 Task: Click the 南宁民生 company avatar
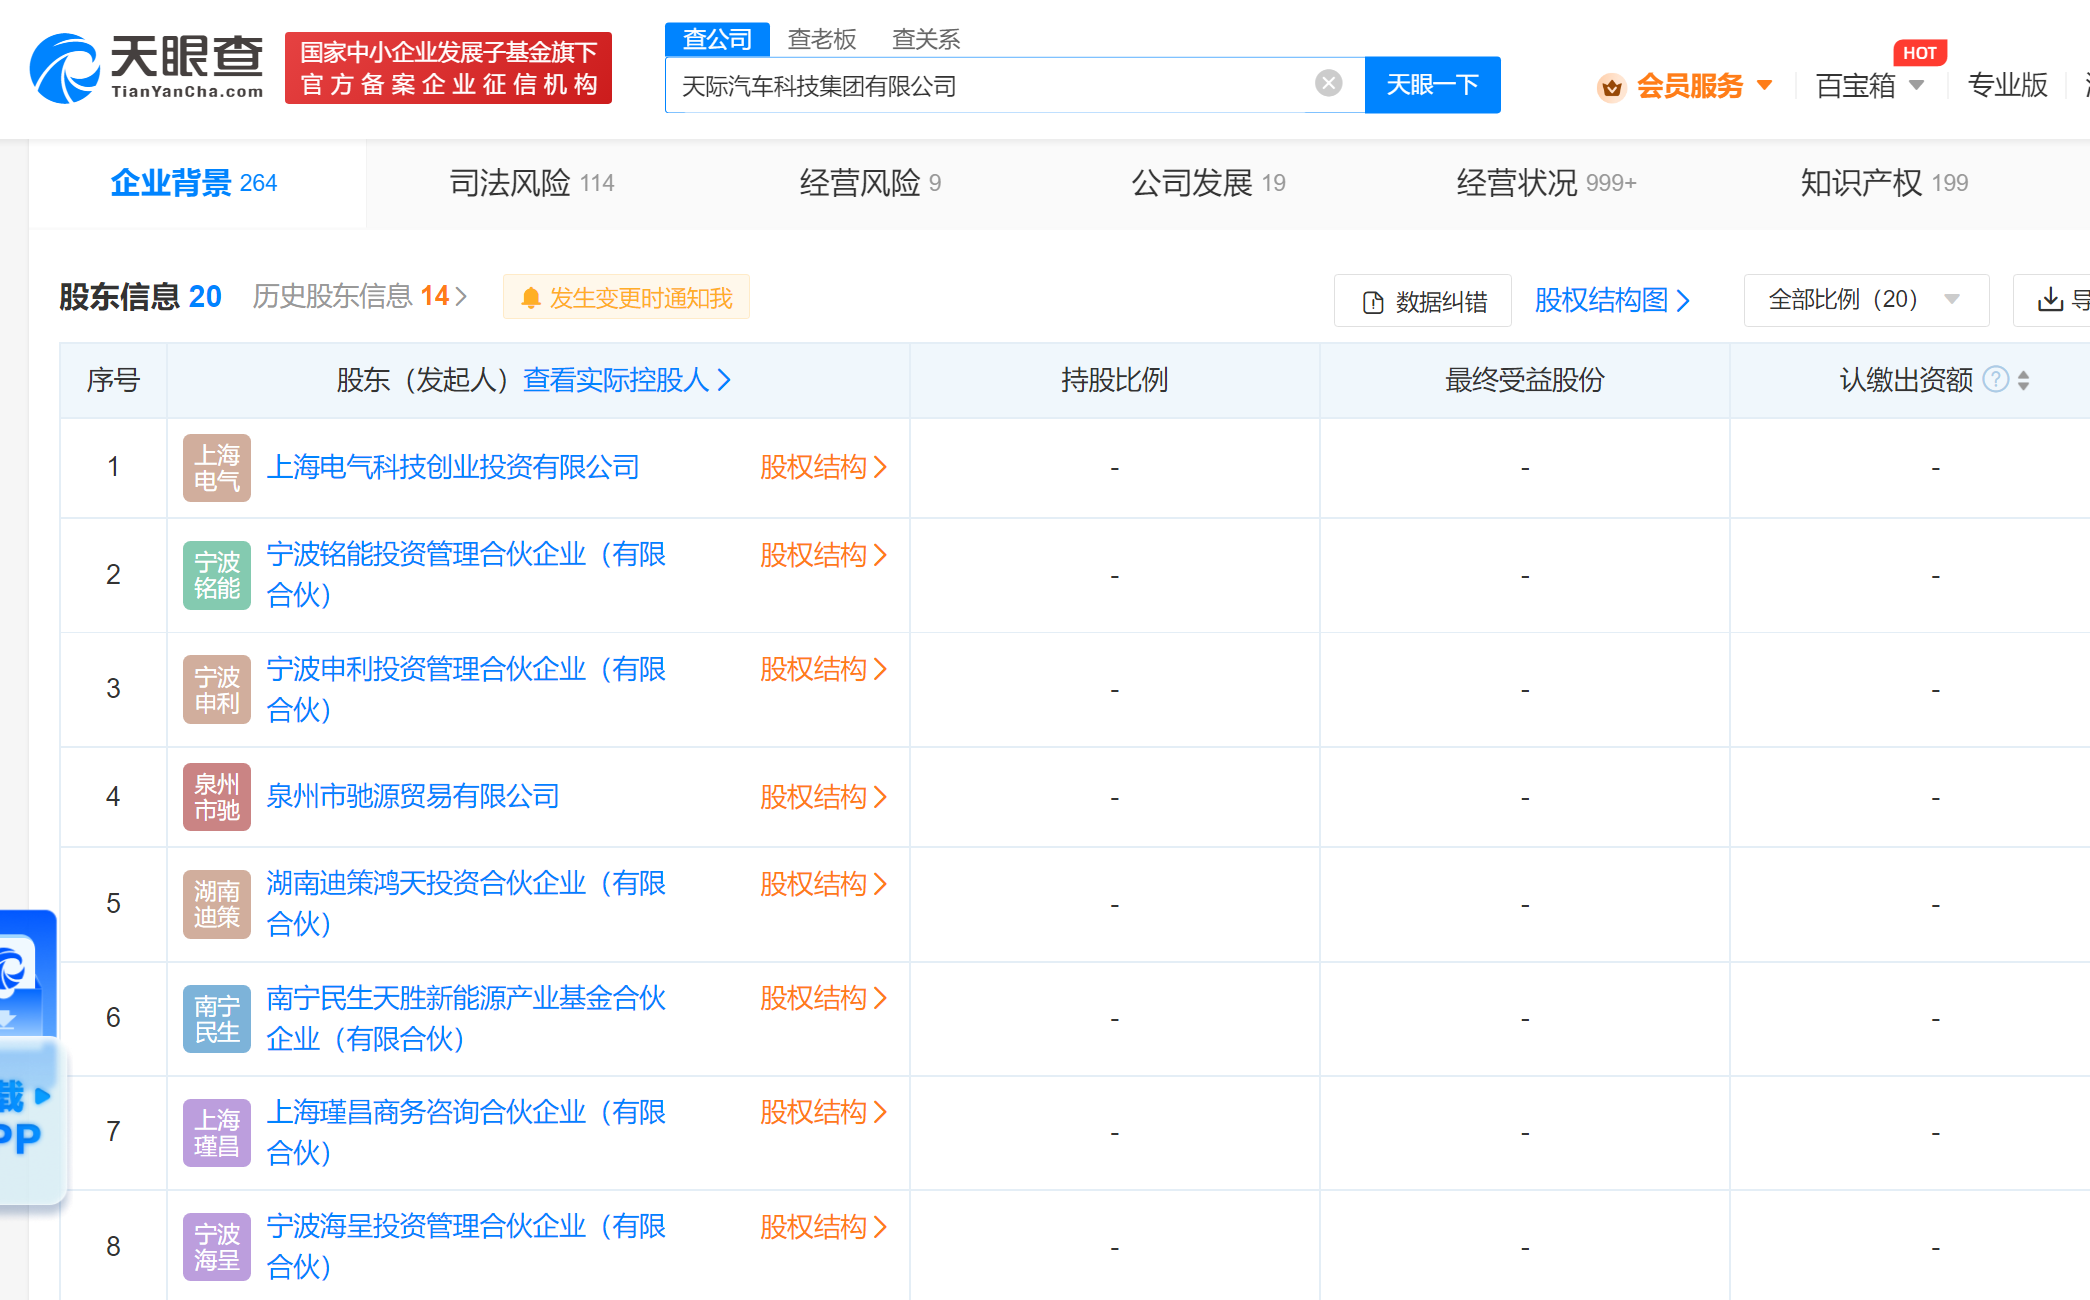click(217, 1019)
